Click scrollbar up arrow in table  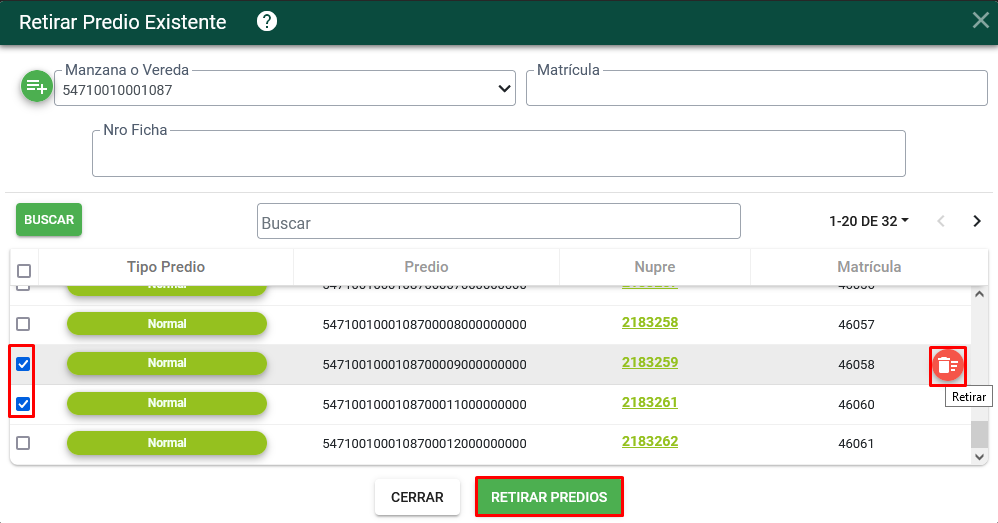(980, 295)
